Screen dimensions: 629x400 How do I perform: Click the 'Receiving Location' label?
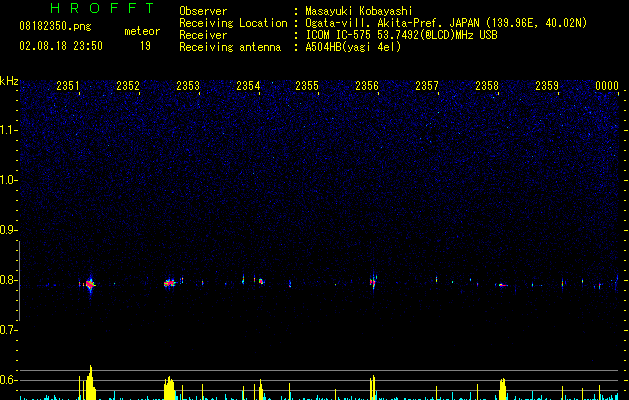[x=233, y=23]
